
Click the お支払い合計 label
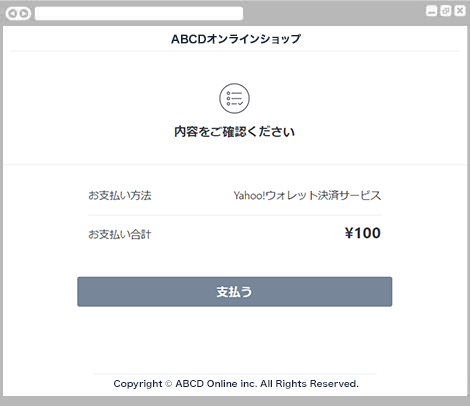click(120, 234)
